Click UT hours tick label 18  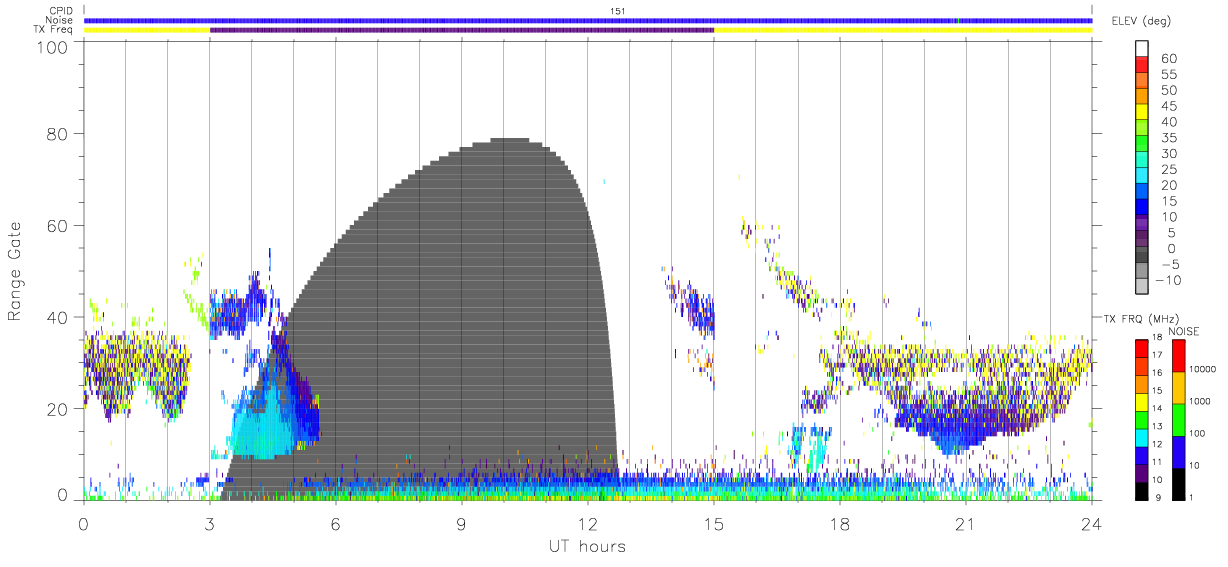pos(840,523)
